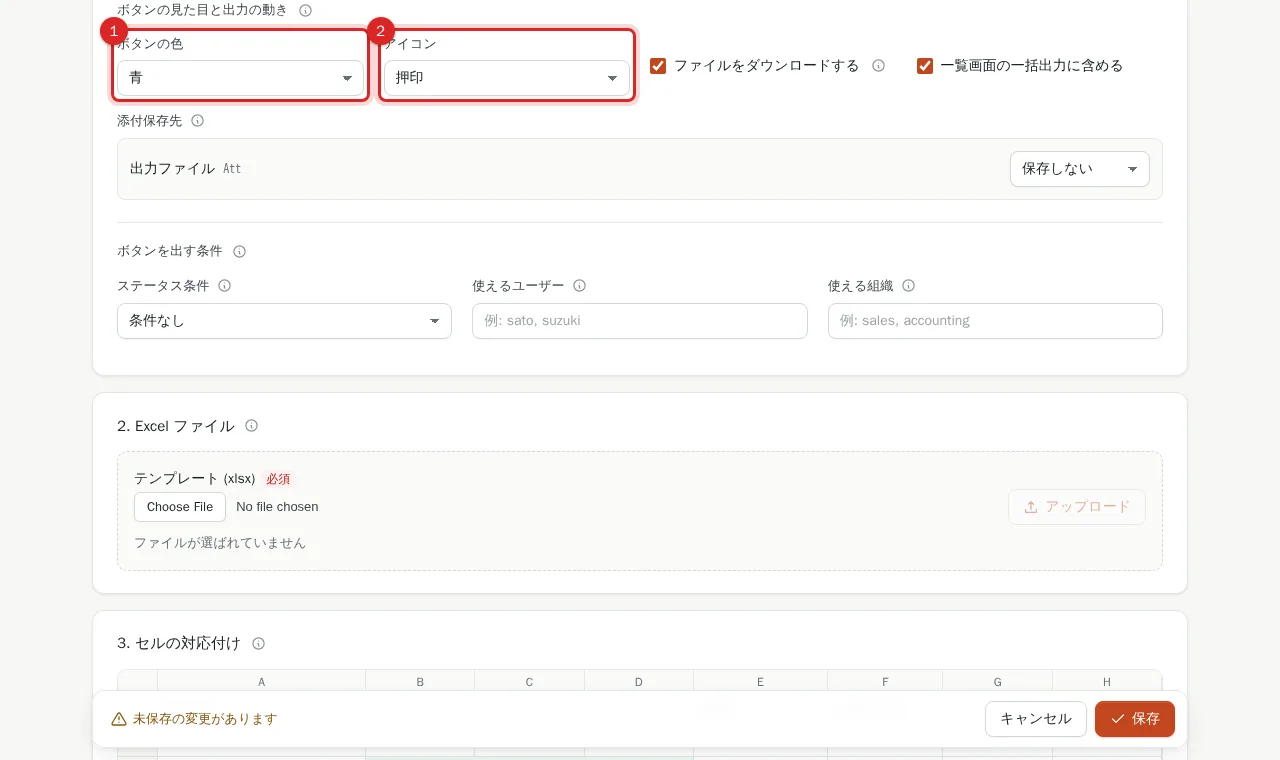Toggle 一覧画面の一括出力に含める checkbox
The image size is (1280, 760).
coord(925,66)
